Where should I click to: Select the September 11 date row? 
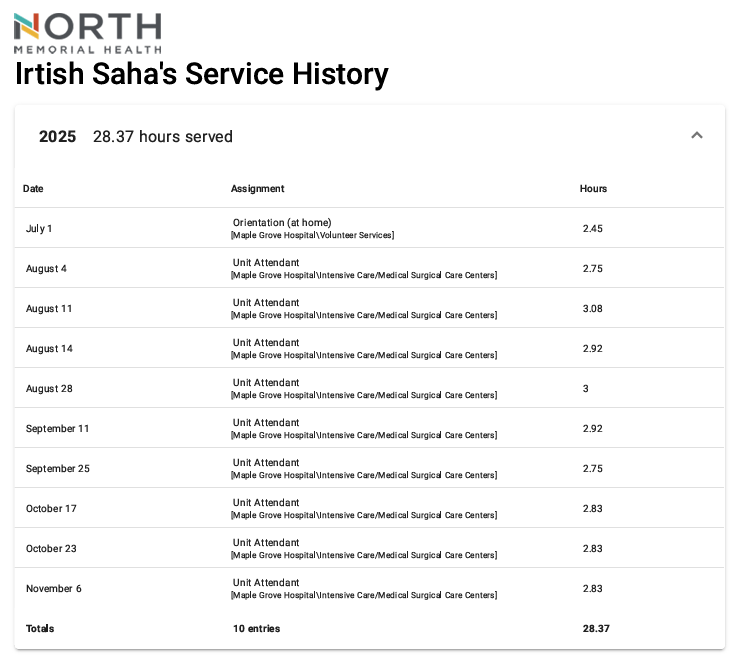(57, 428)
